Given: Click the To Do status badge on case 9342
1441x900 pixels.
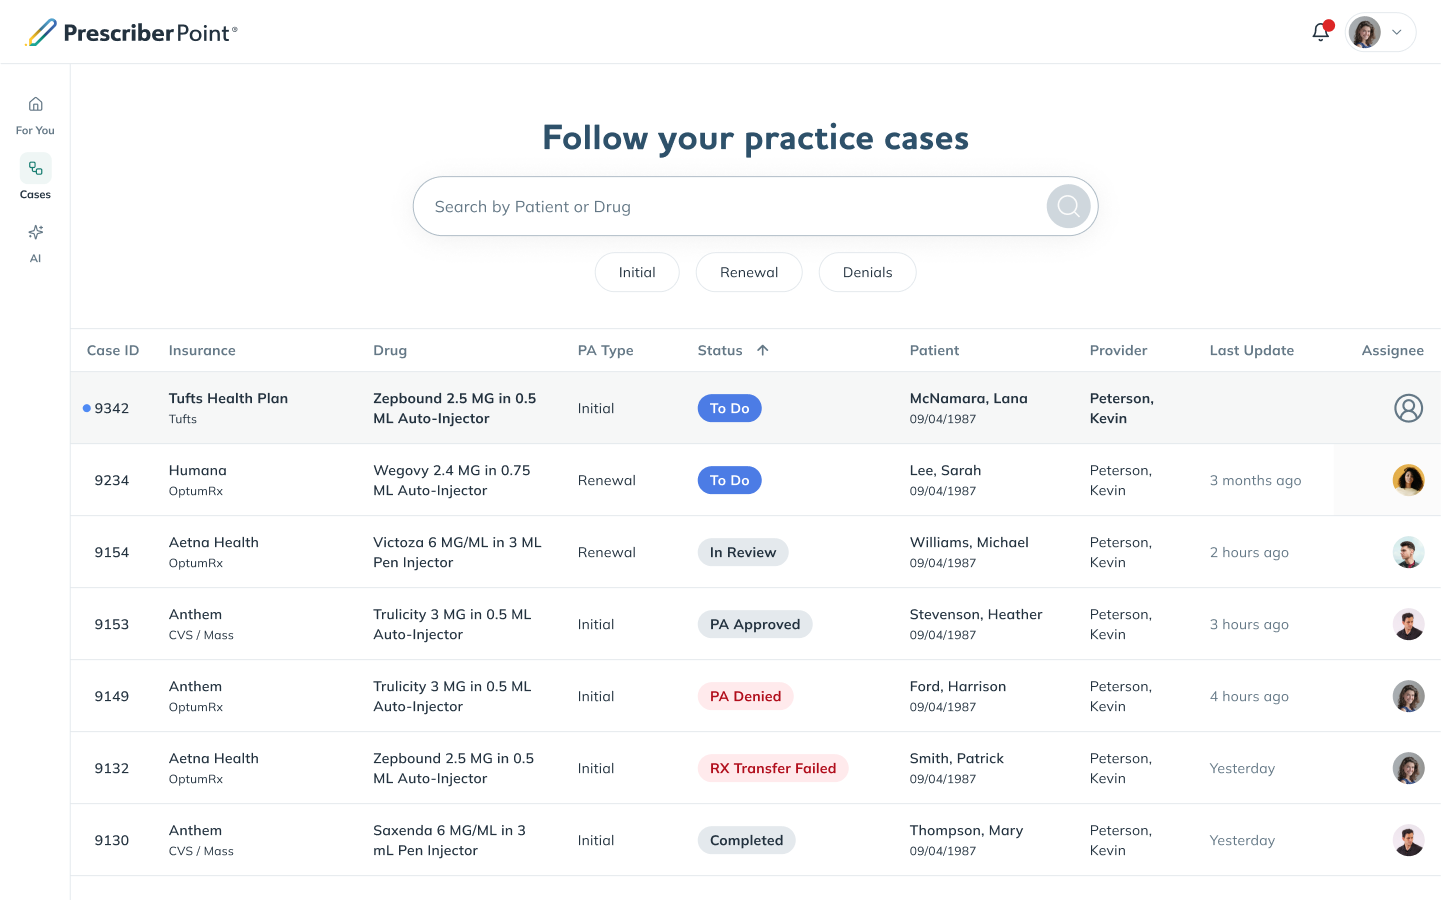Looking at the screenshot, I should 729,408.
